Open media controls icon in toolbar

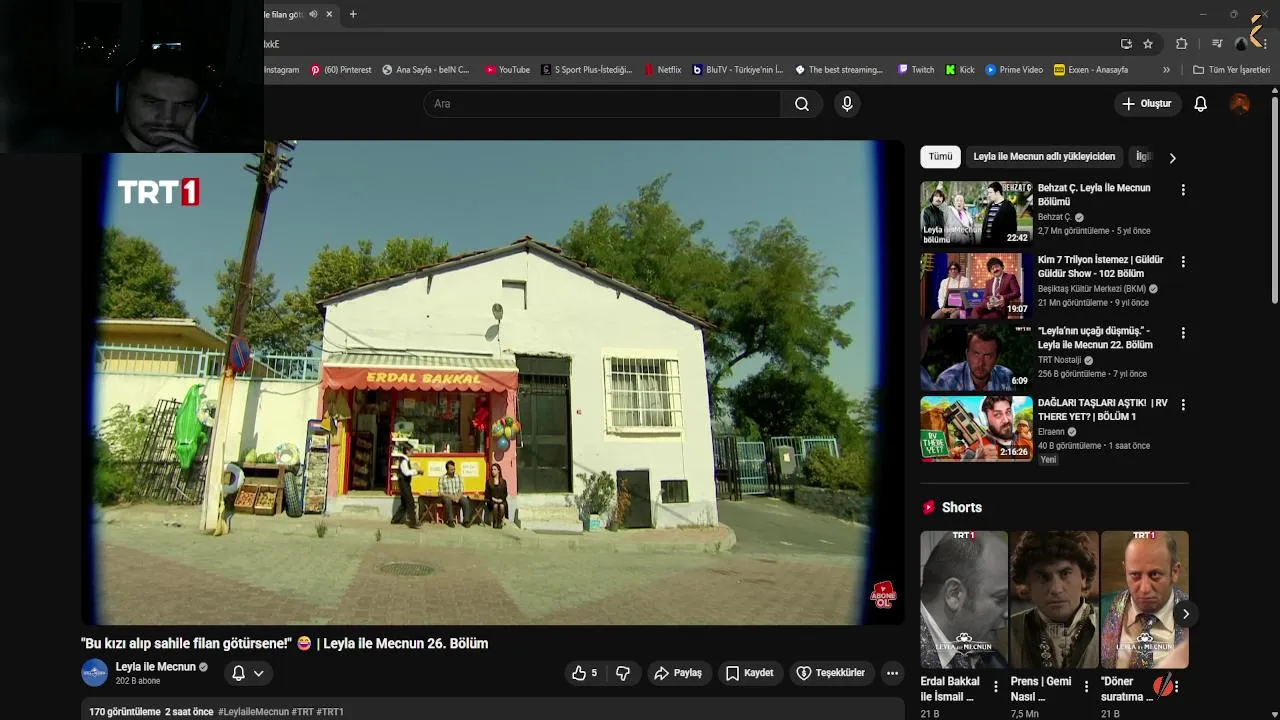click(x=1217, y=44)
